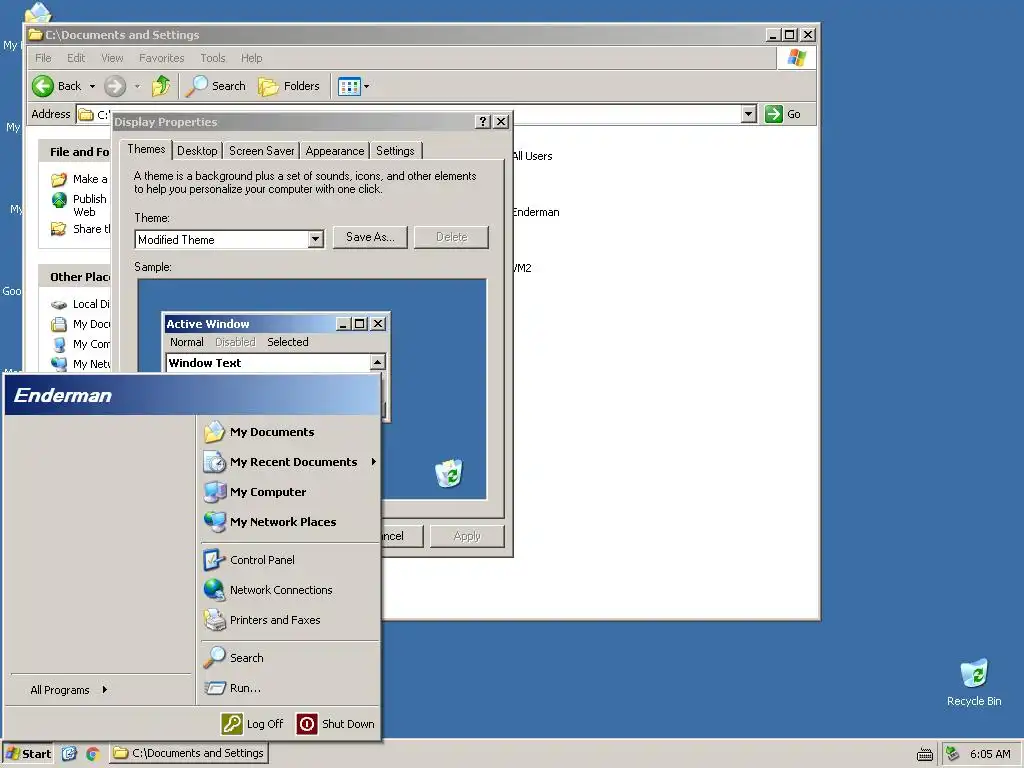1024x768 pixels.
Task: Click the Help question mark in Display Properties
Action: (483, 121)
